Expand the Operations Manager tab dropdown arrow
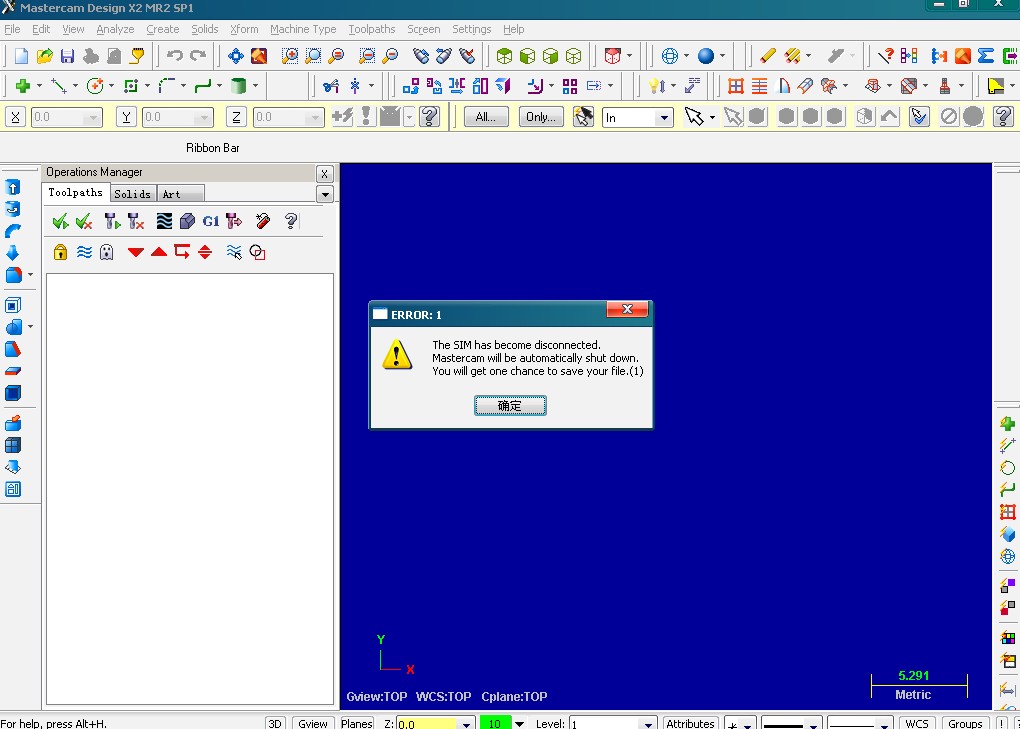1020x729 pixels. [x=325, y=194]
